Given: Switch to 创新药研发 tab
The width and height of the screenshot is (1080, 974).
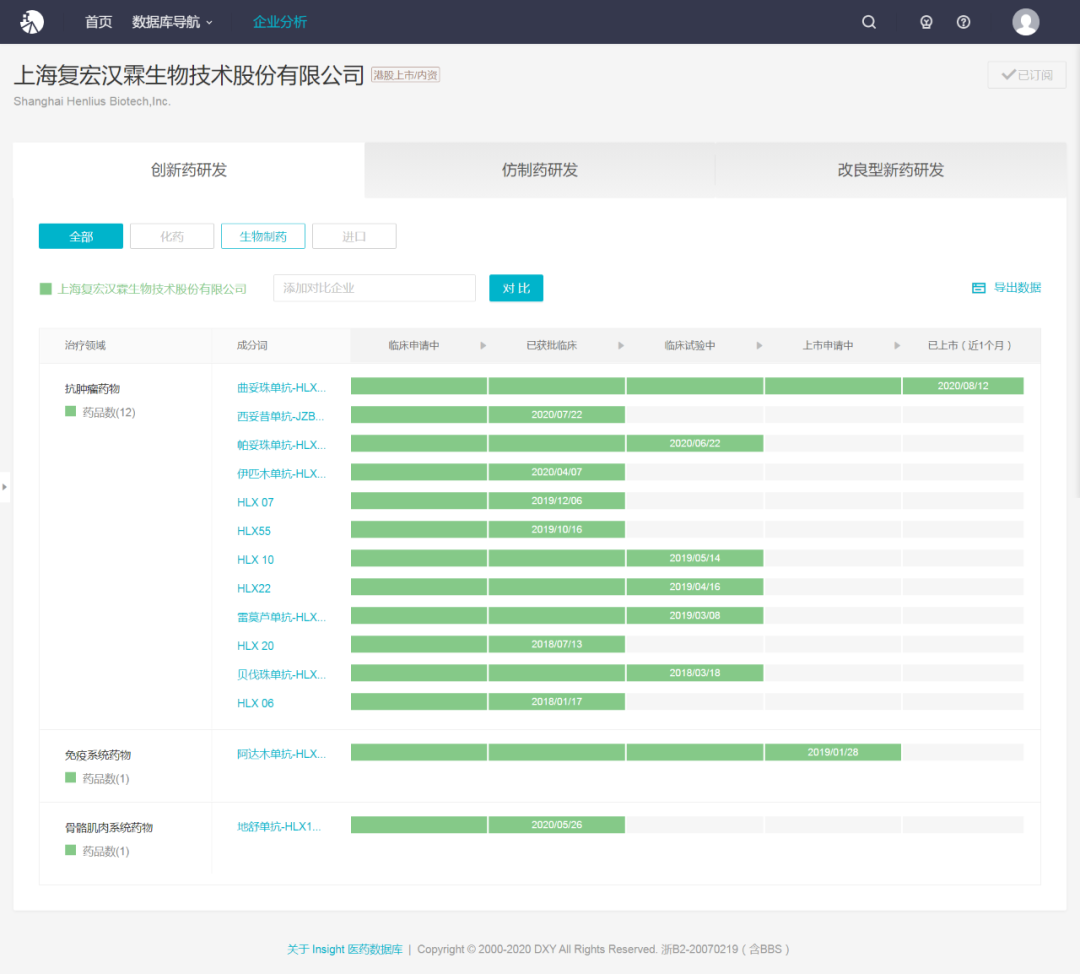Looking at the screenshot, I should 189,170.
